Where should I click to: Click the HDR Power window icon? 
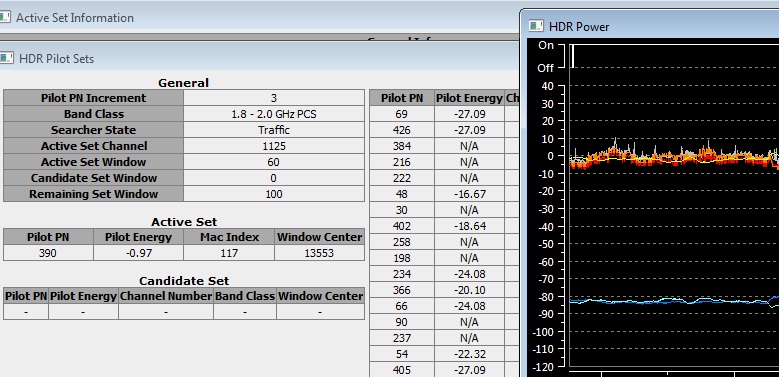point(536,26)
